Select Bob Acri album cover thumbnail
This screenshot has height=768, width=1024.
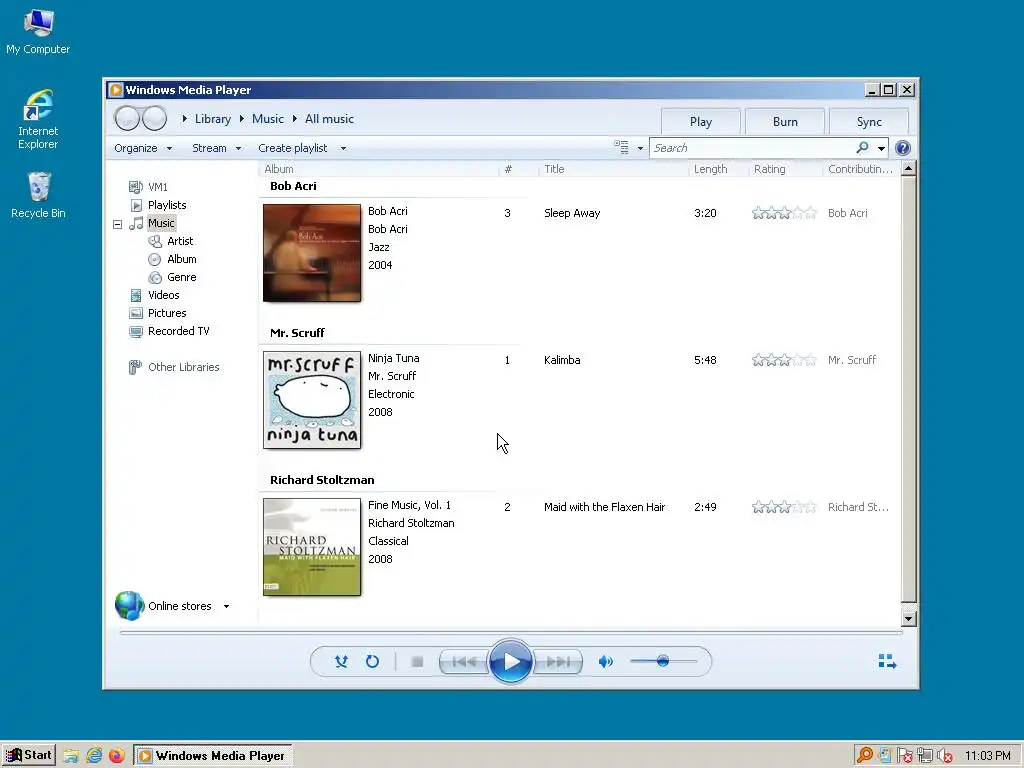(x=312, y=253)
